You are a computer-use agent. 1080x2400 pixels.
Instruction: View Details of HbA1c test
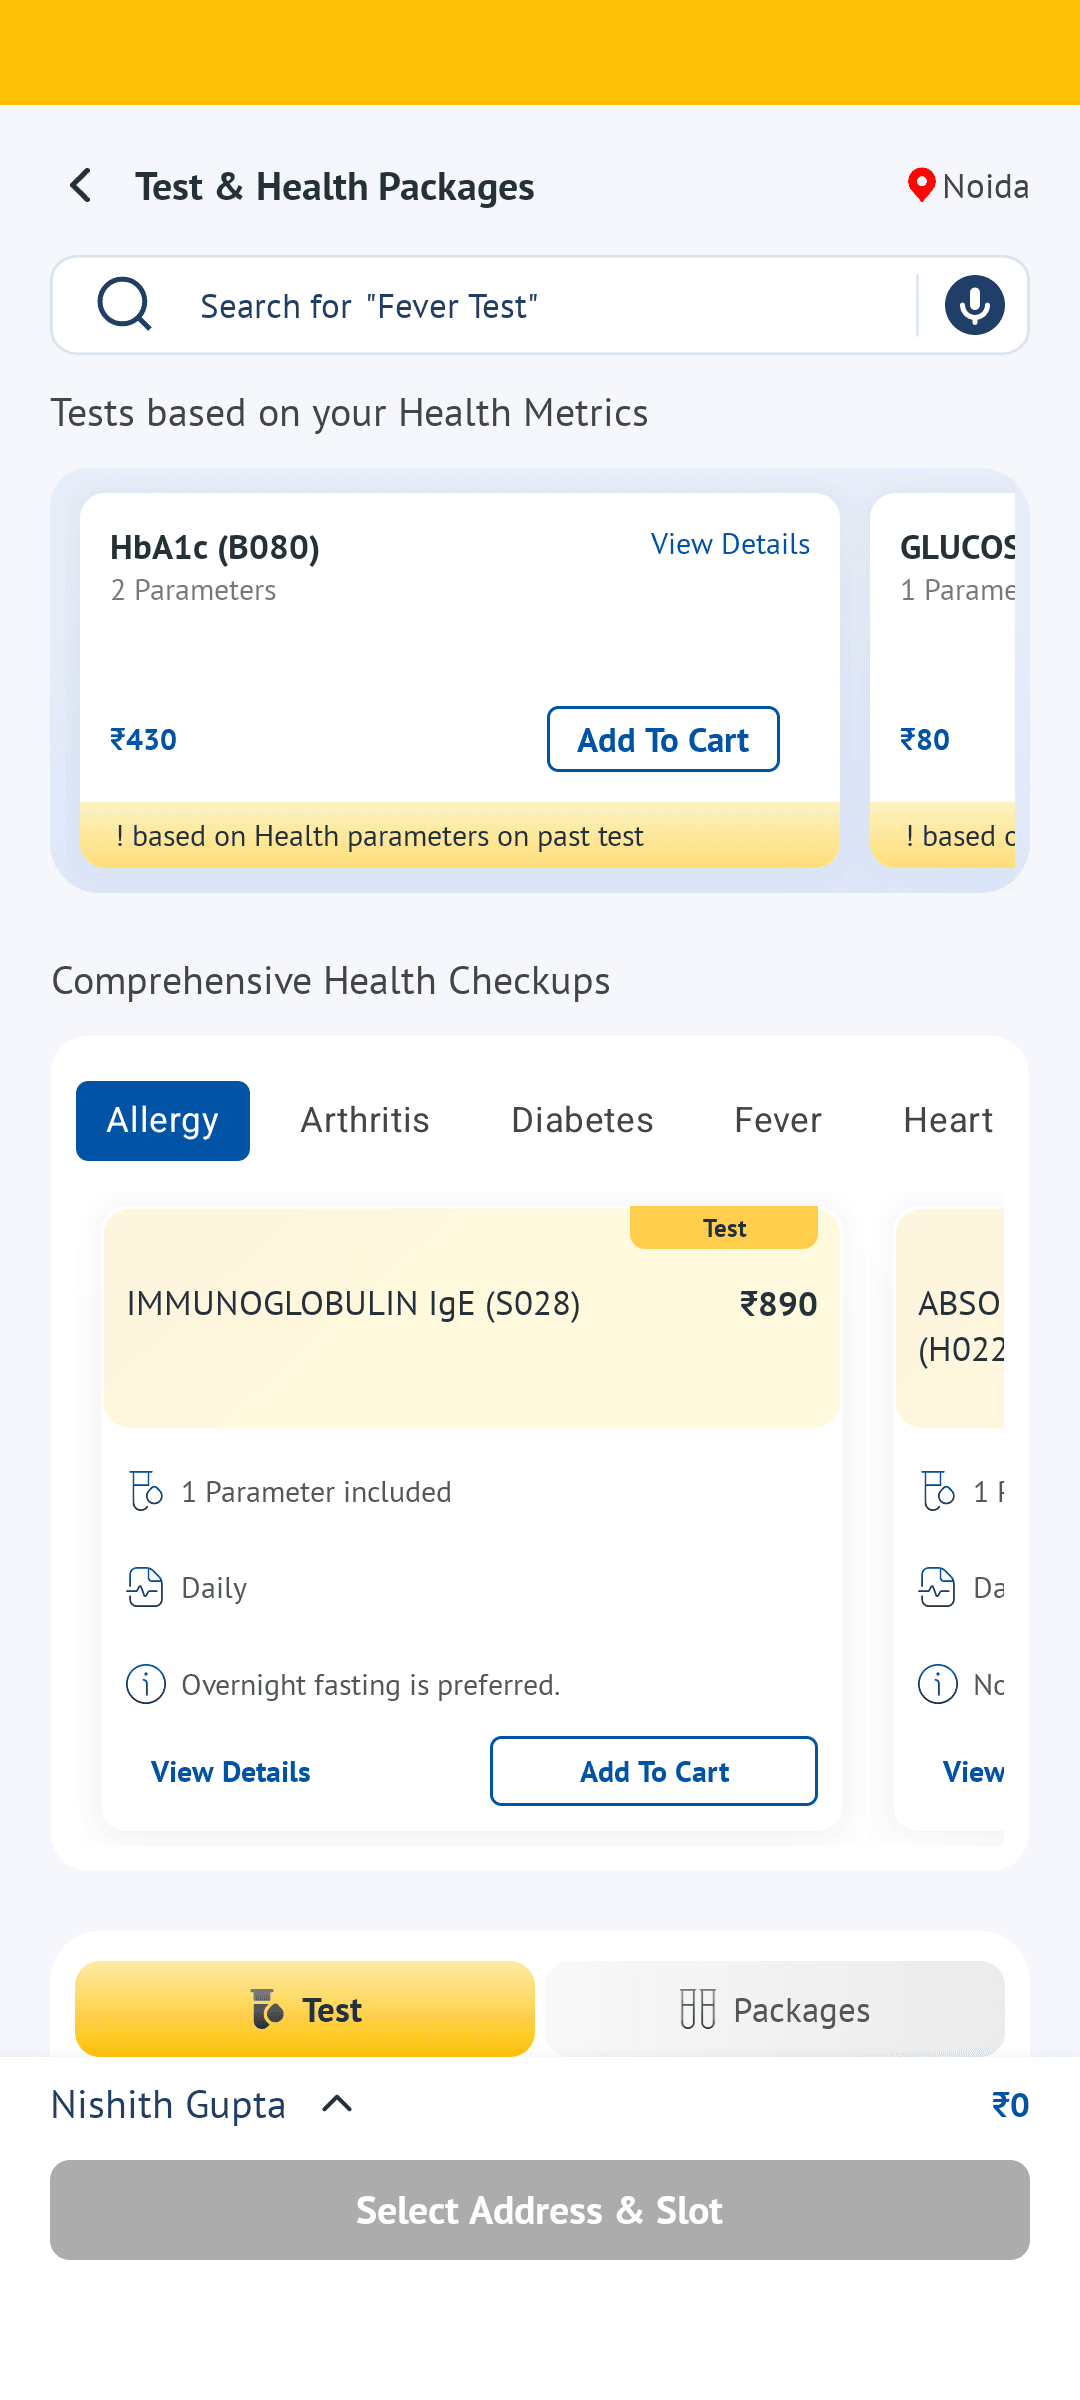point(730,544)
